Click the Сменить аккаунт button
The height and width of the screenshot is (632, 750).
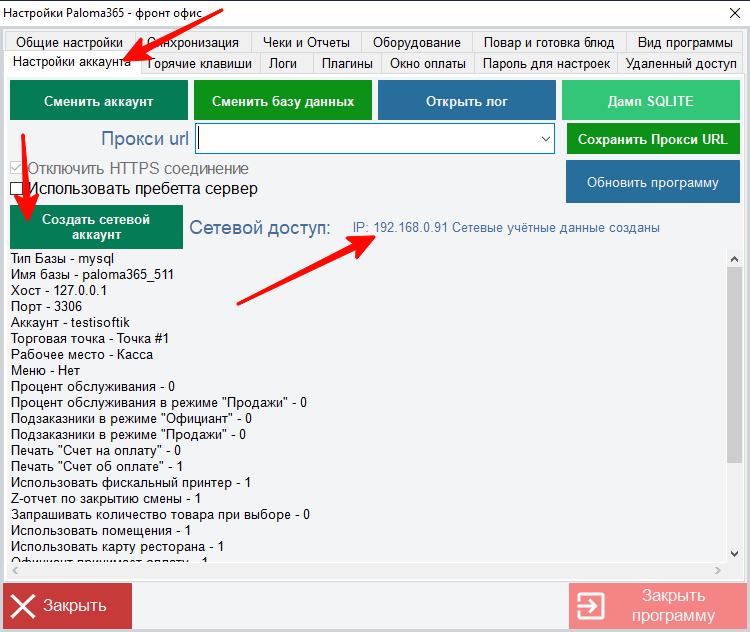99,100
